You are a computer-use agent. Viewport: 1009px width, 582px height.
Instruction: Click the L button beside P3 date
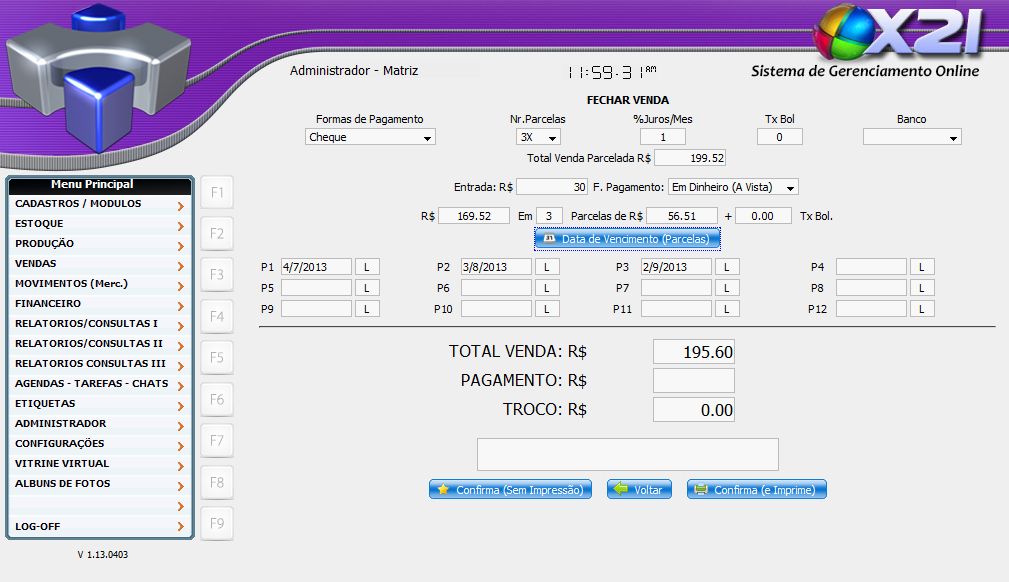(727, 267)
